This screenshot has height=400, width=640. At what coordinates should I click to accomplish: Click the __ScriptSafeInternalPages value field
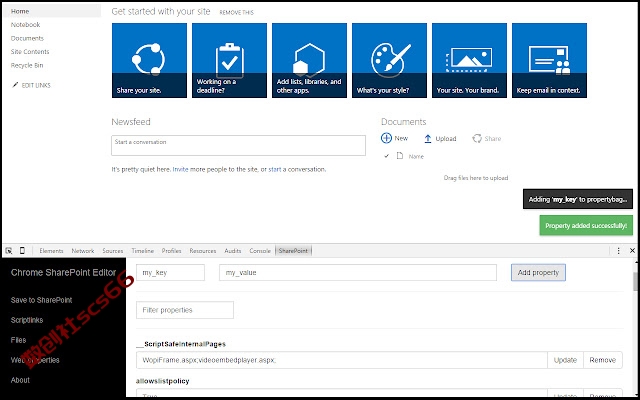[x=342, y=360]
